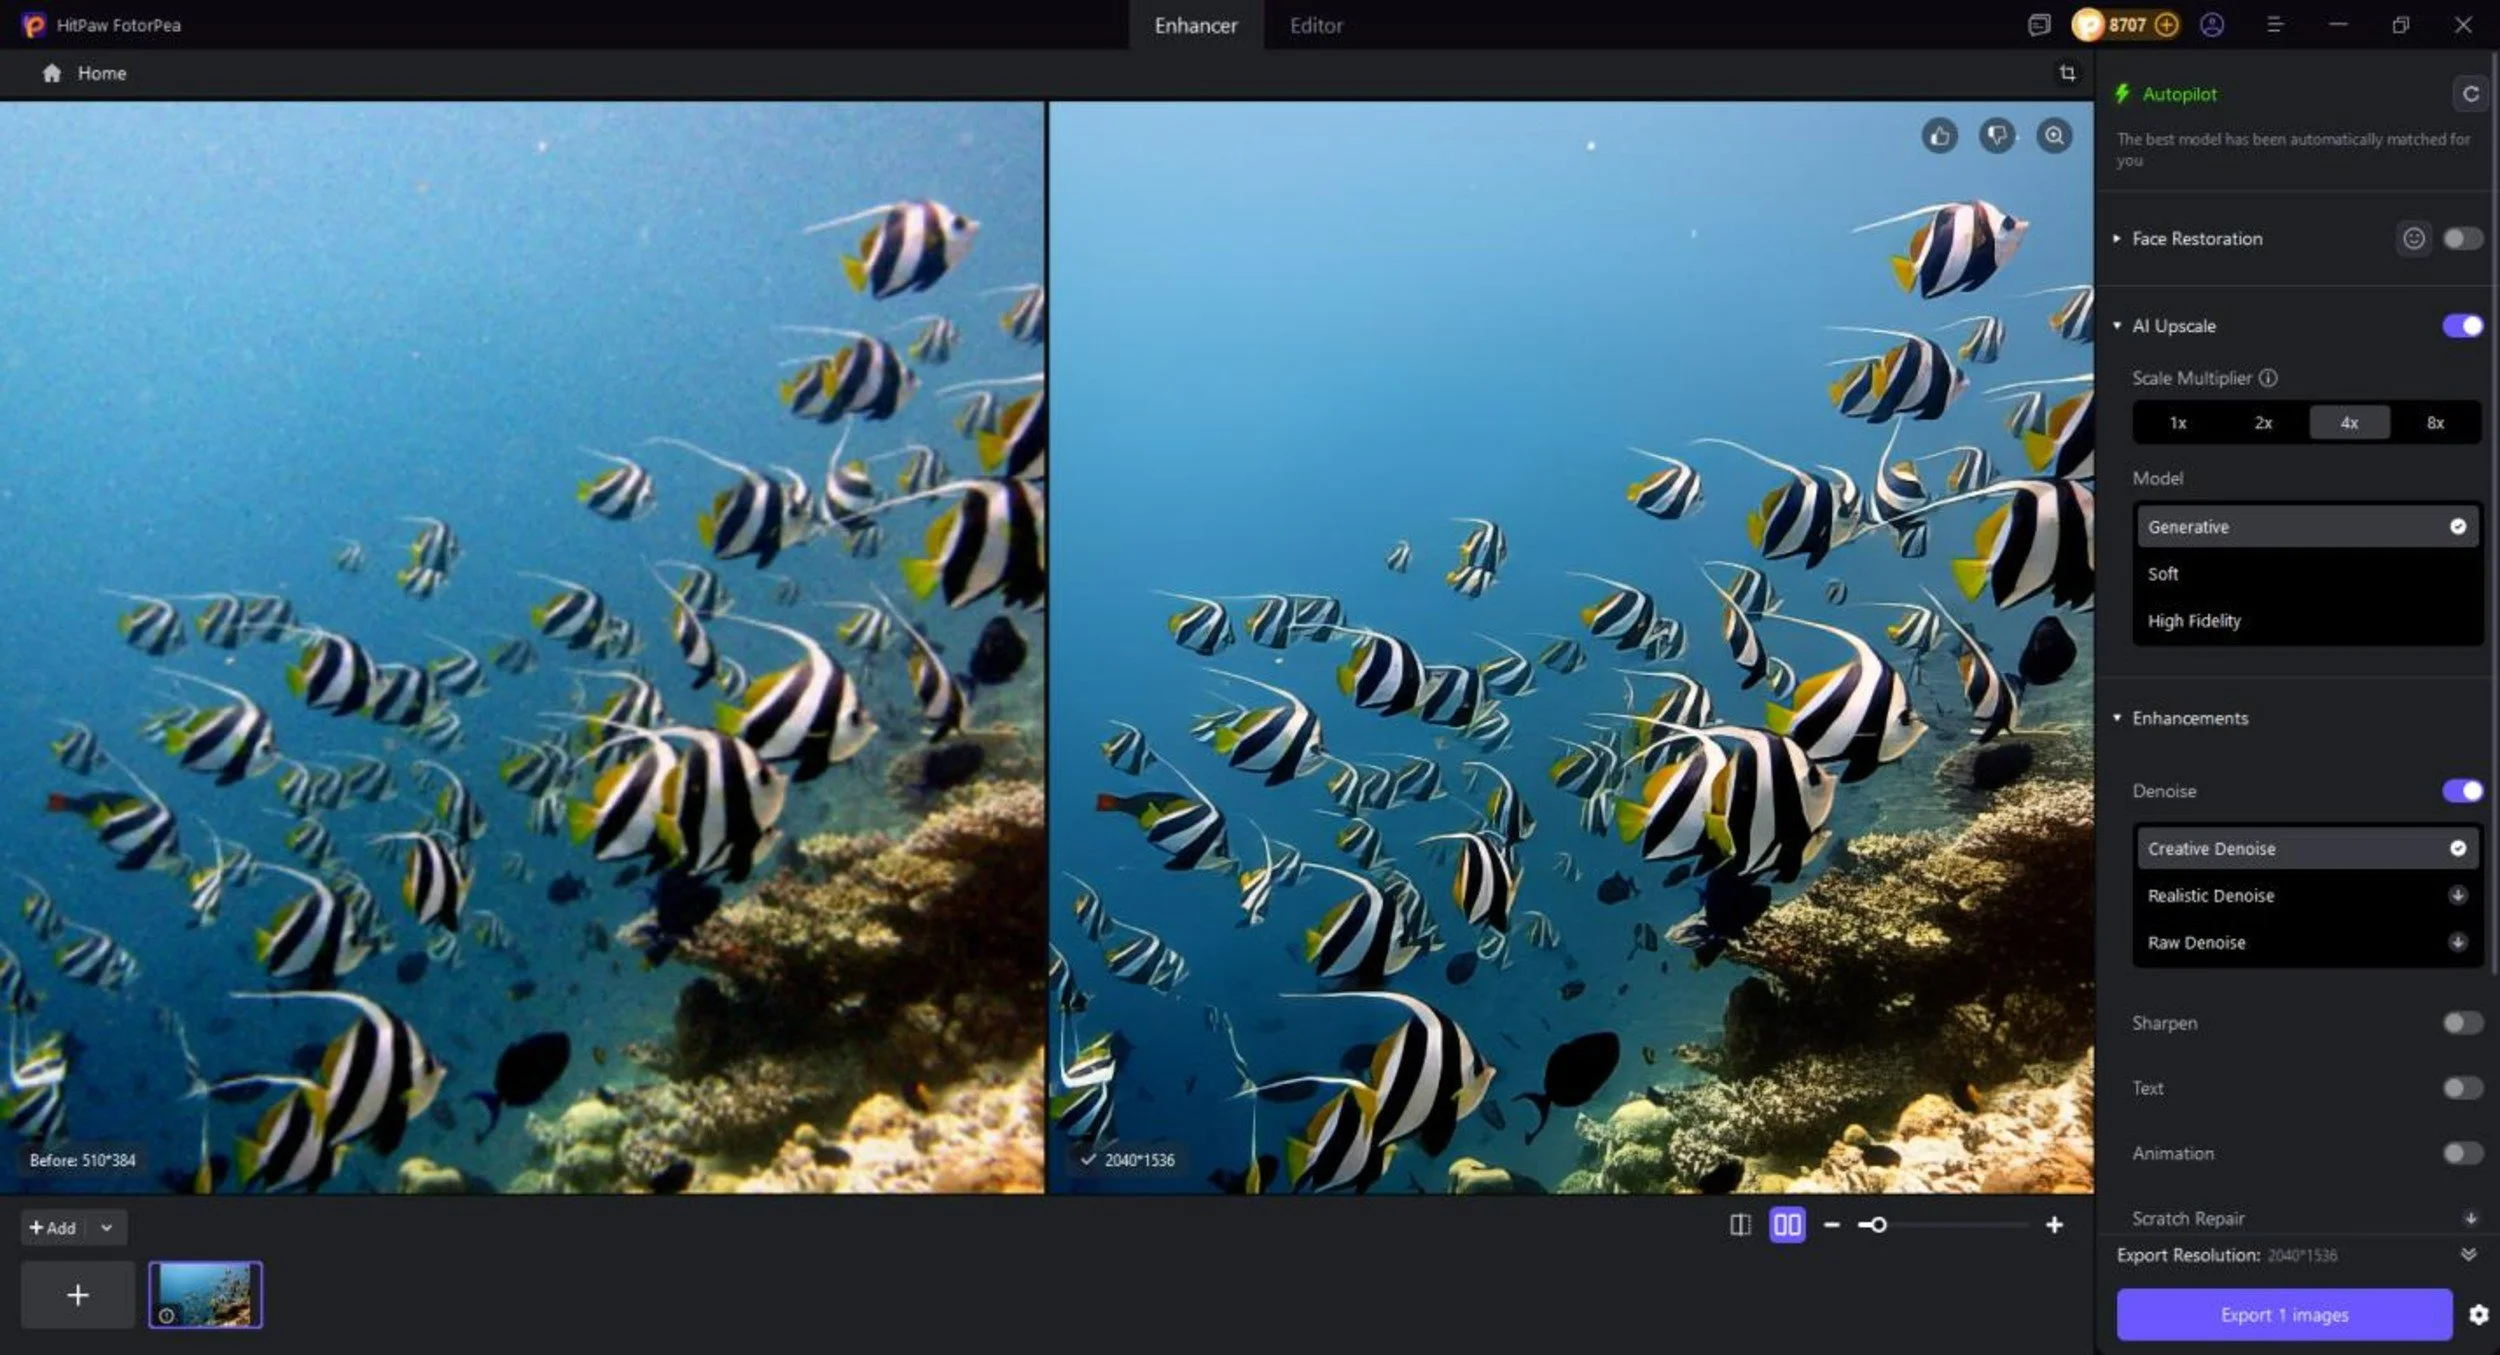The height and width of the screenshot is (1355, 2500).
Task: Choose the 8x scale multiplier
Action: coord(2435,423)
